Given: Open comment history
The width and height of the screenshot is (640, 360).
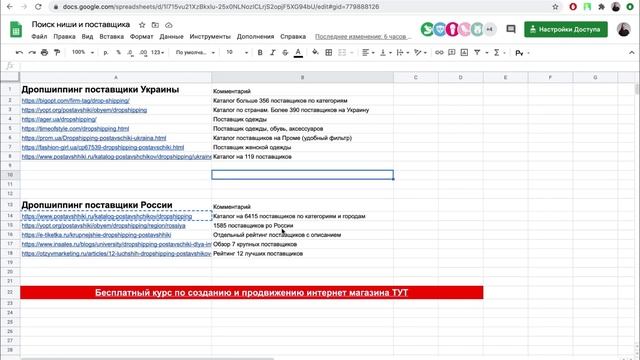Looking at the screenshot, I should point(511,29).
